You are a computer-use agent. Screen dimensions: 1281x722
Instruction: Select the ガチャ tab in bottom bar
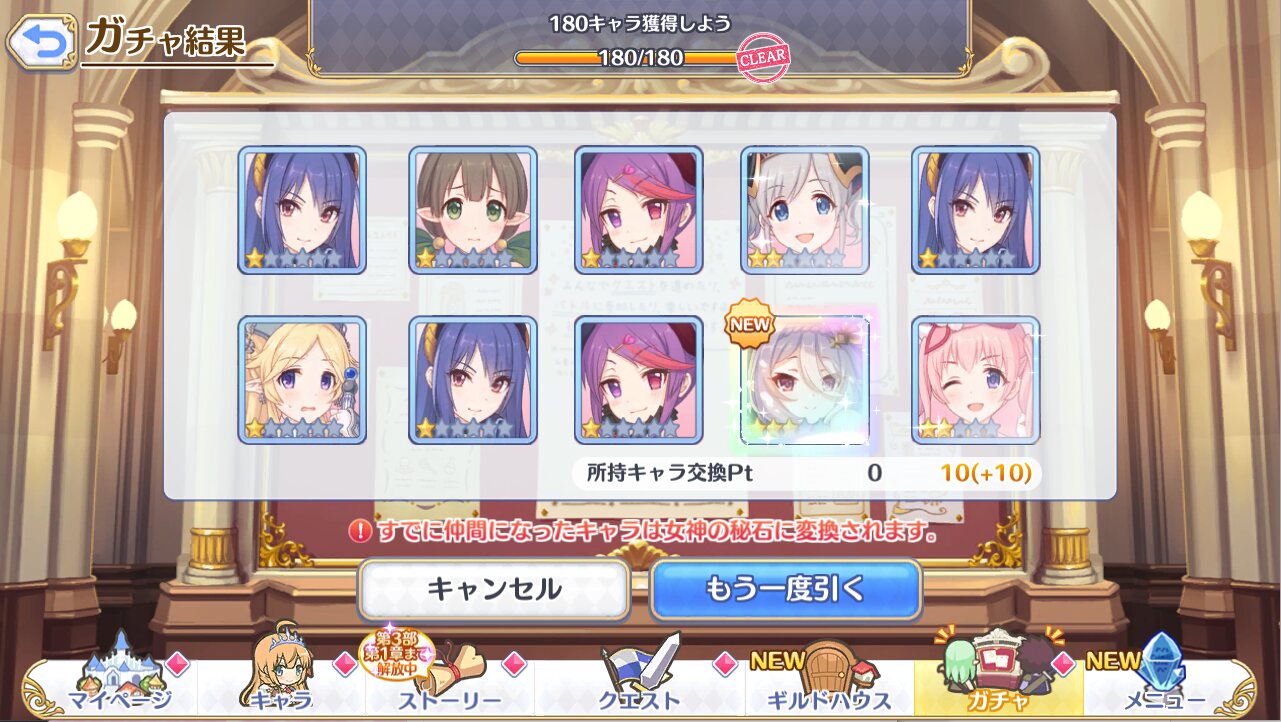click(x=998, y=672)
